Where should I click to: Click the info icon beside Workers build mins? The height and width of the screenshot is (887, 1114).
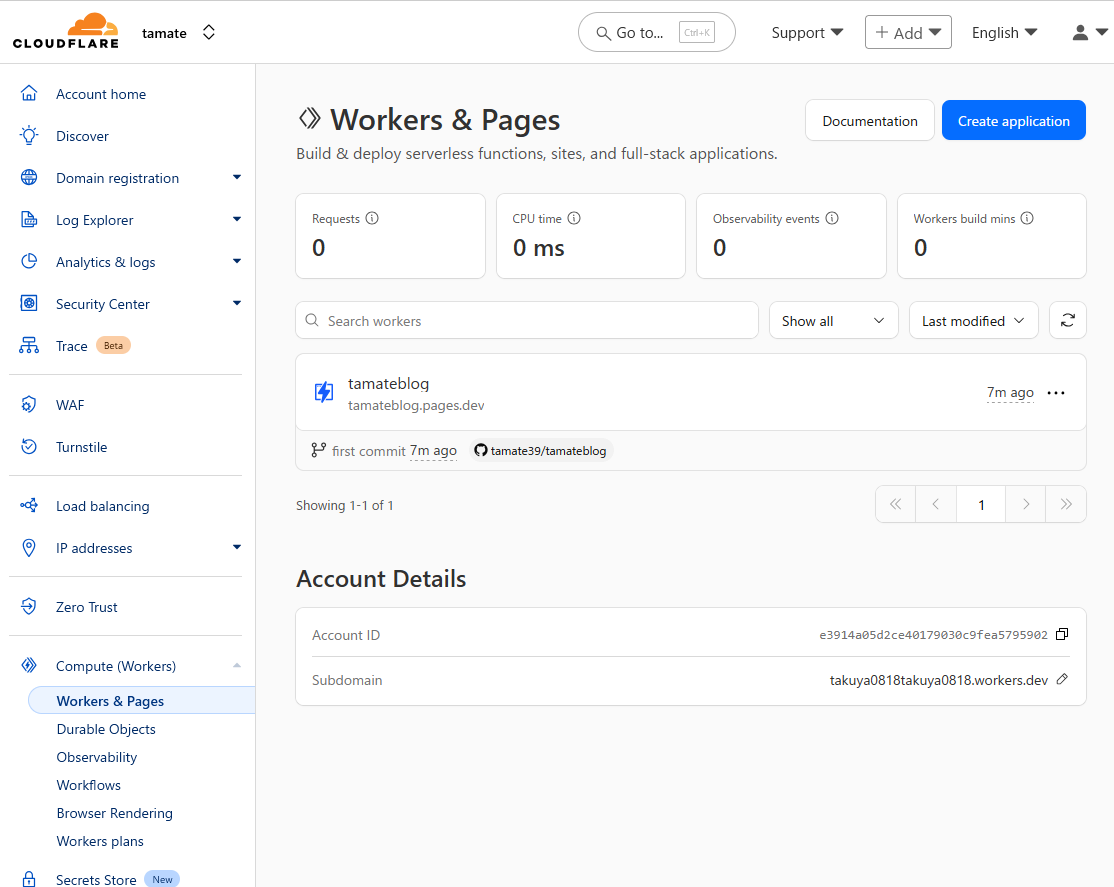tap(1026, 218)
